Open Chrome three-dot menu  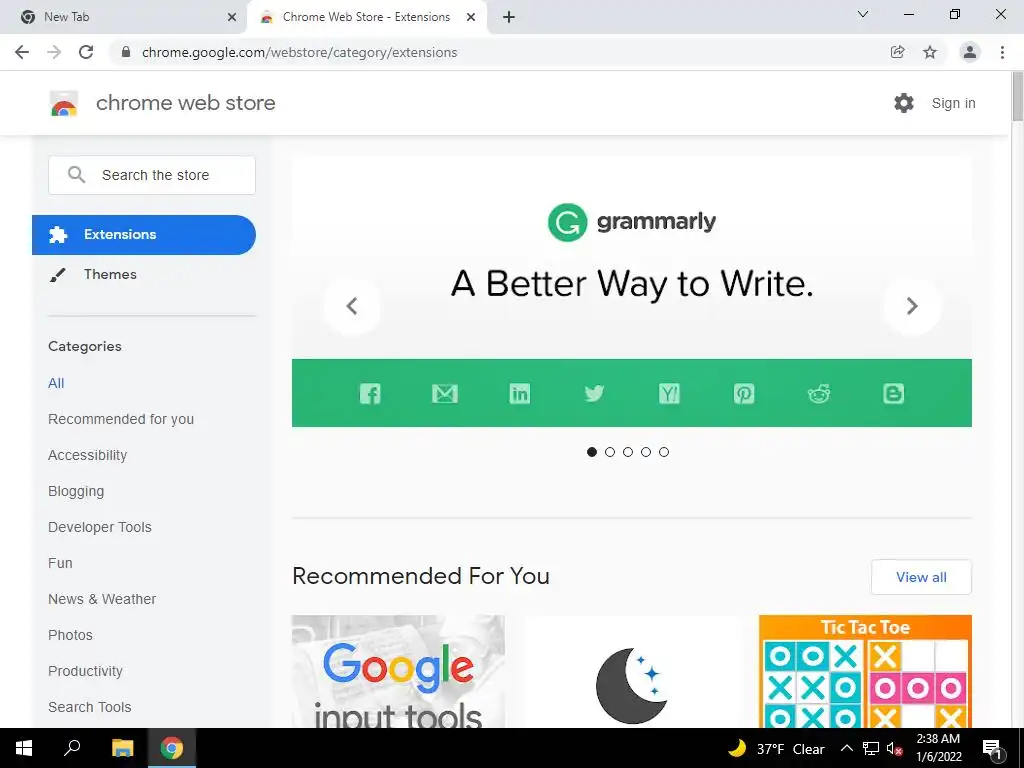pos(1002,52)
